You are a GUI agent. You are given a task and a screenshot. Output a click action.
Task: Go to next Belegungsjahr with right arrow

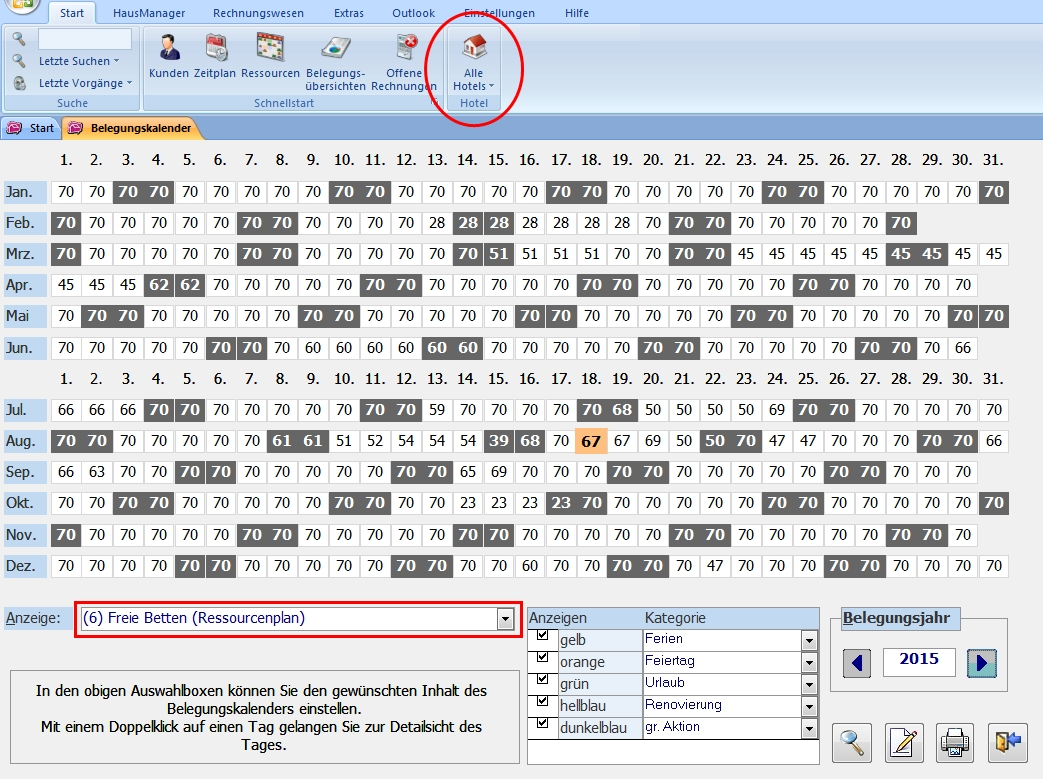981,662
